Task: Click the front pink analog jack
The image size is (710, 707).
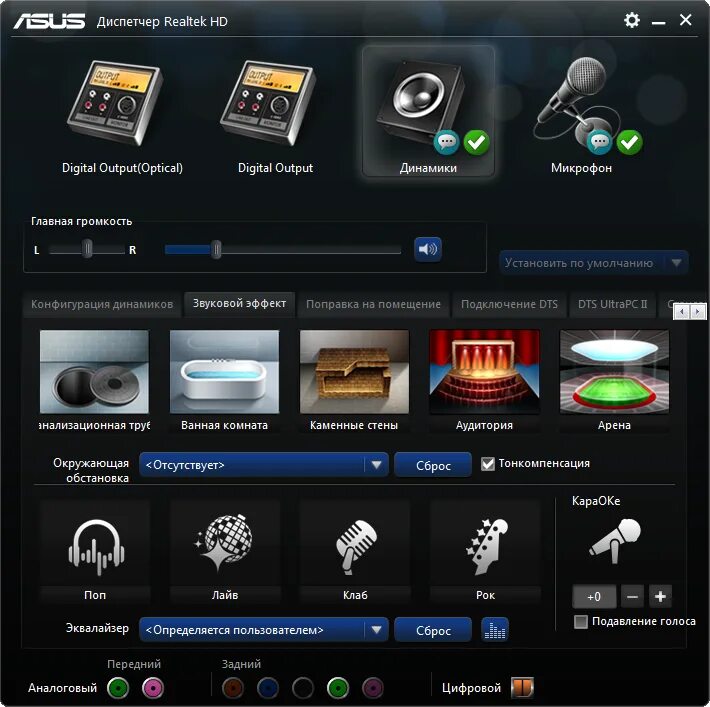Action: click(153, 688)
